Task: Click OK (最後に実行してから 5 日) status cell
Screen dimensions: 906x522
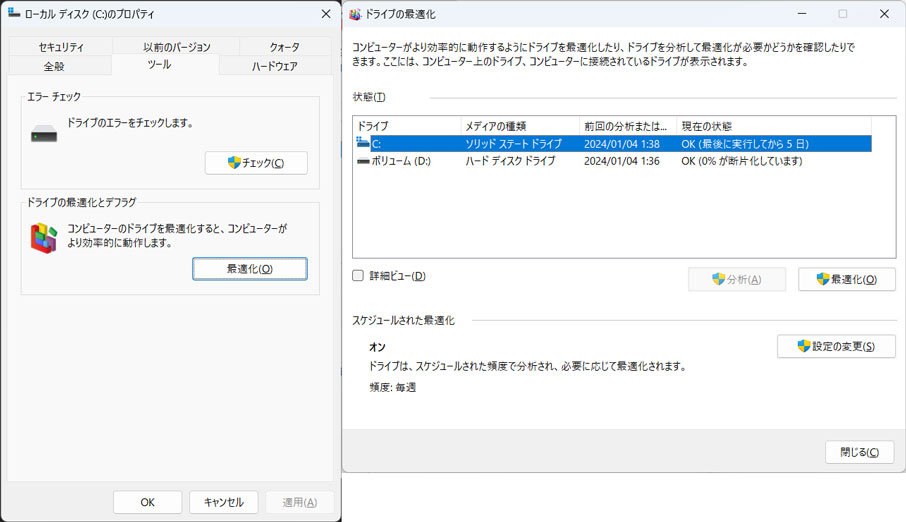Action: click(x=745, y=143)
